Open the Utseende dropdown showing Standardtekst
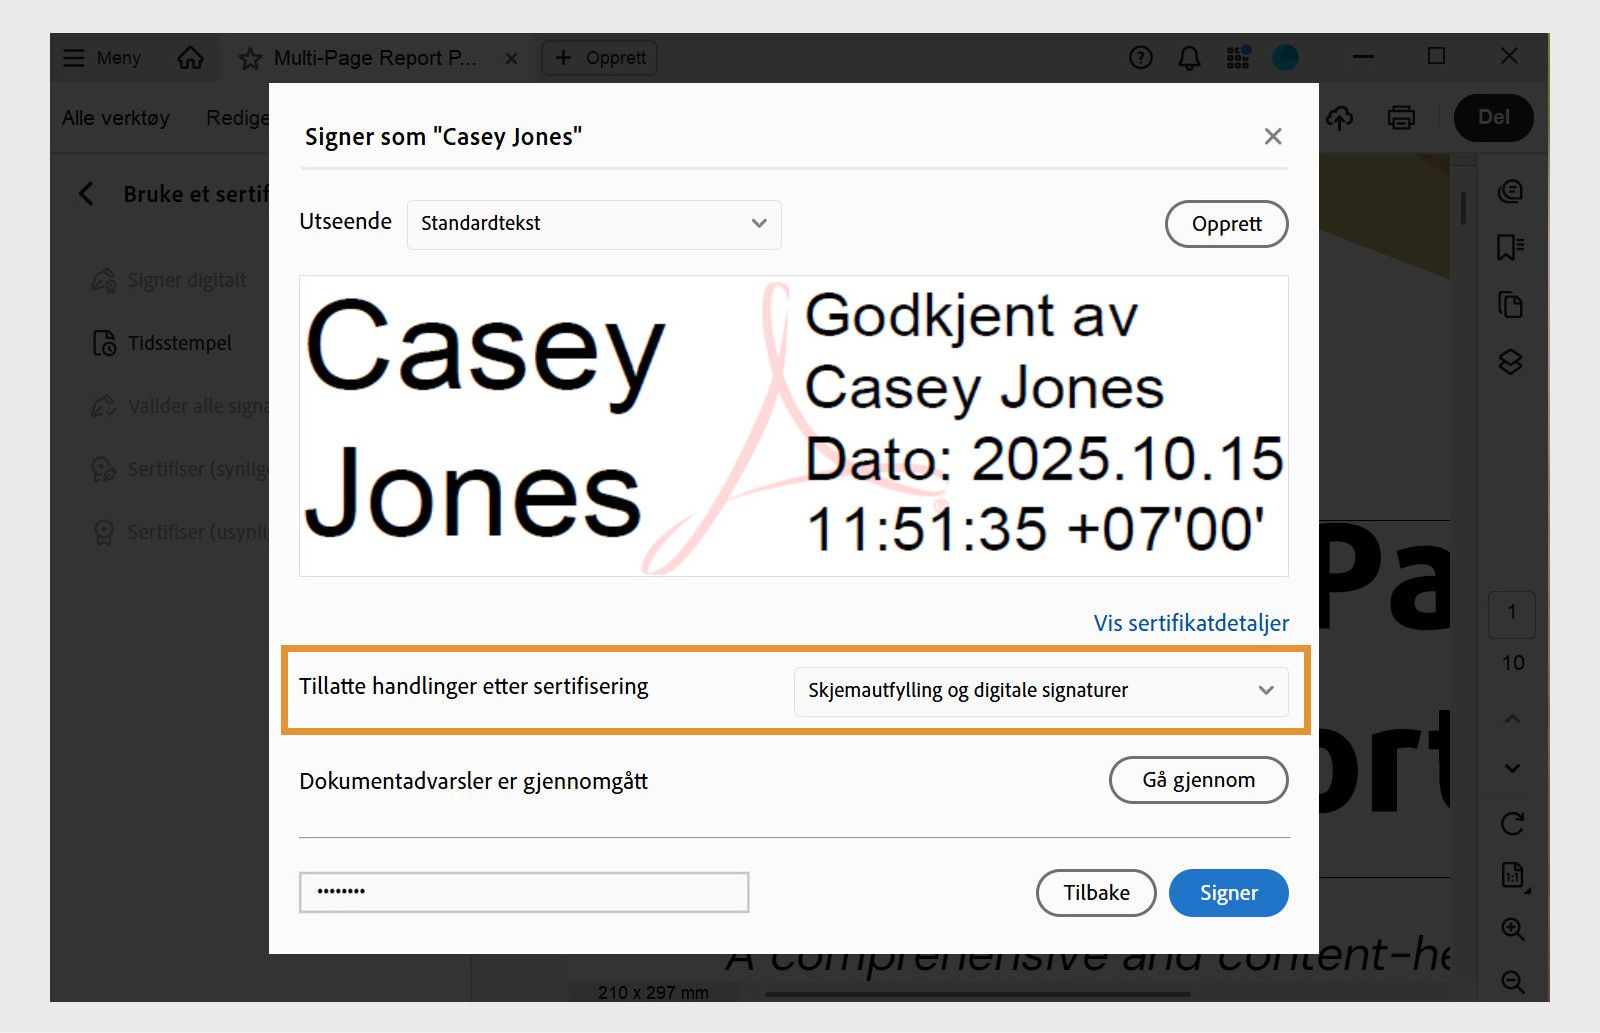This screenshot has height=1033, width=1600. point(594,224)
